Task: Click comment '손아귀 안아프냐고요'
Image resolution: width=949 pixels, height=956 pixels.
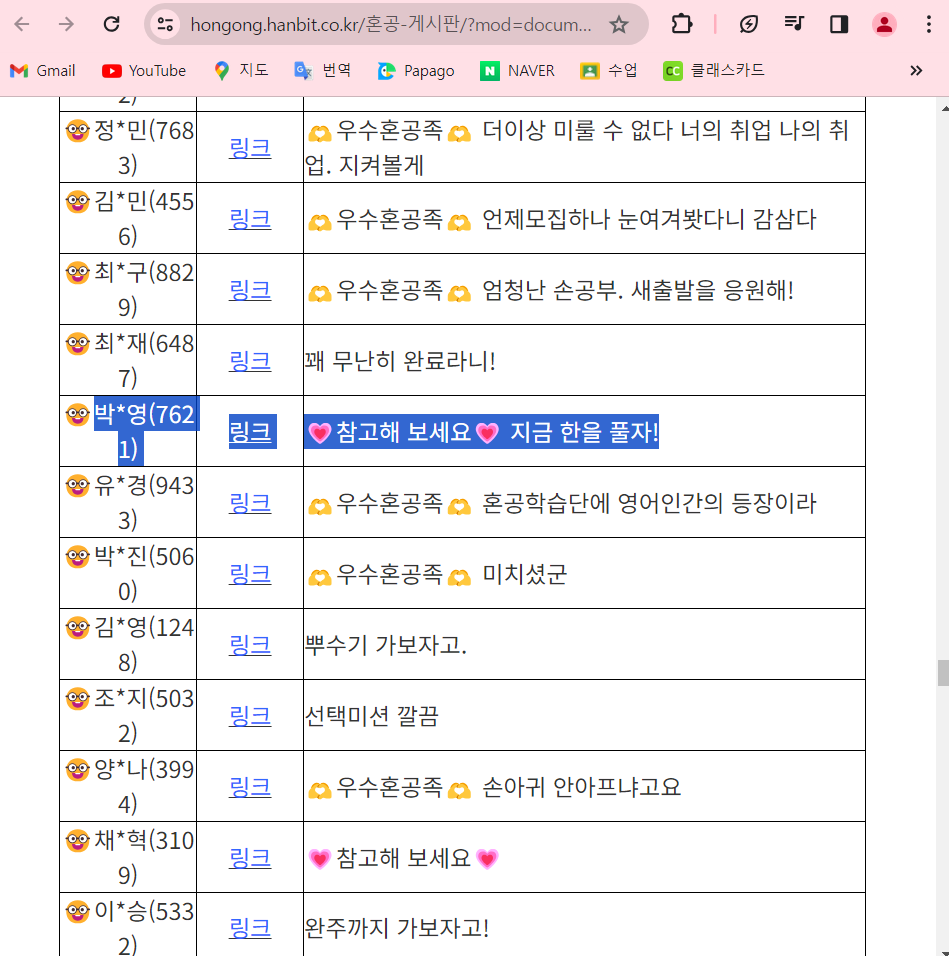Action: tap(581, 787)
